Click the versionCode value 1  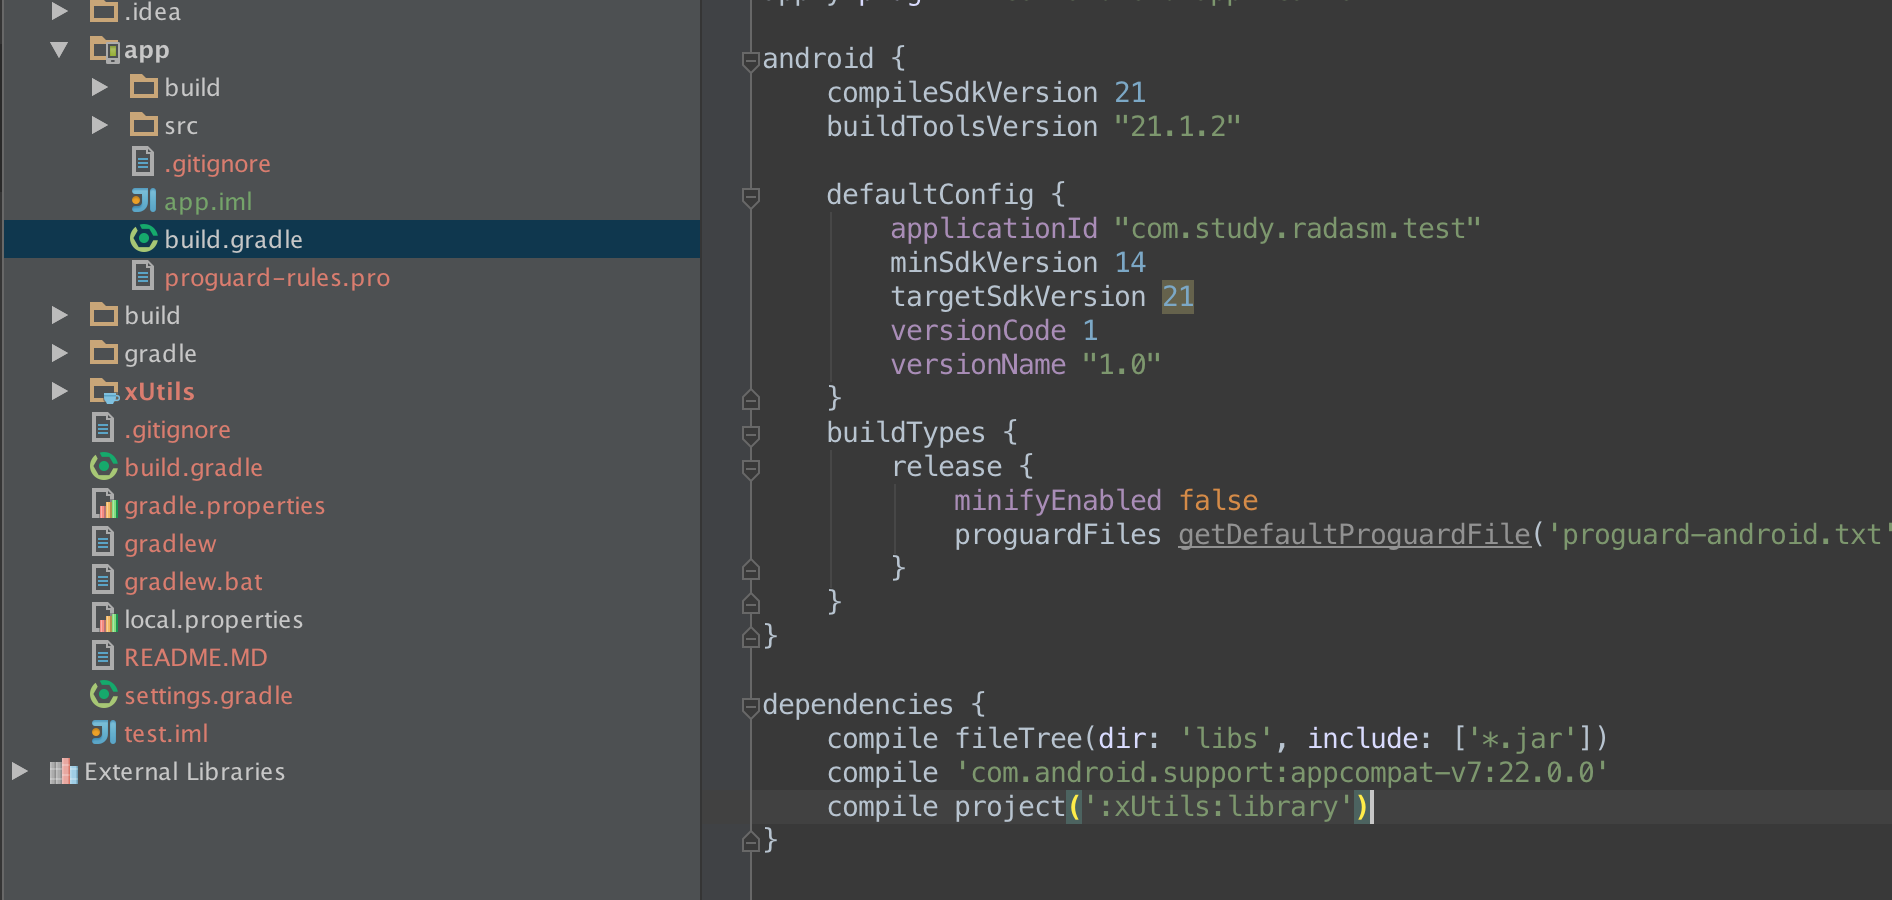pos(1090,331)
